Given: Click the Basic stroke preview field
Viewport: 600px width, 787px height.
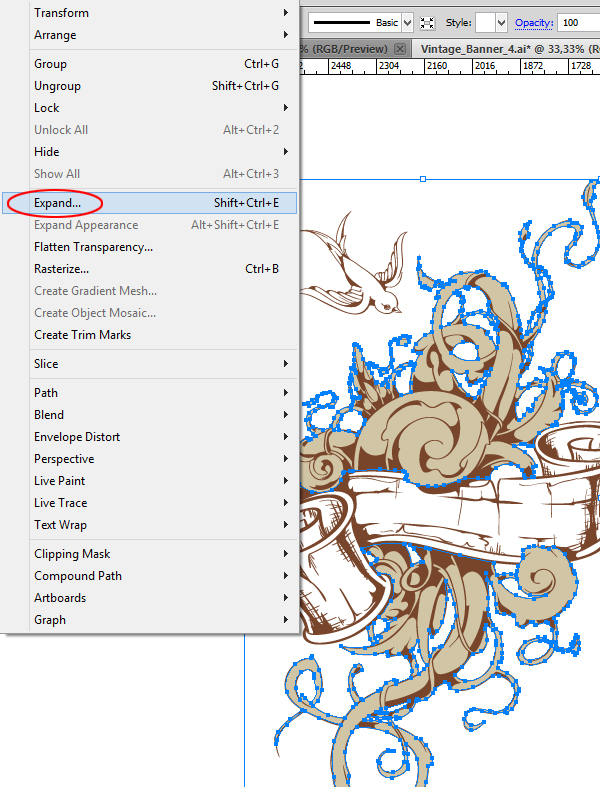Looking at the screenshot, I should tap(355, 23).
